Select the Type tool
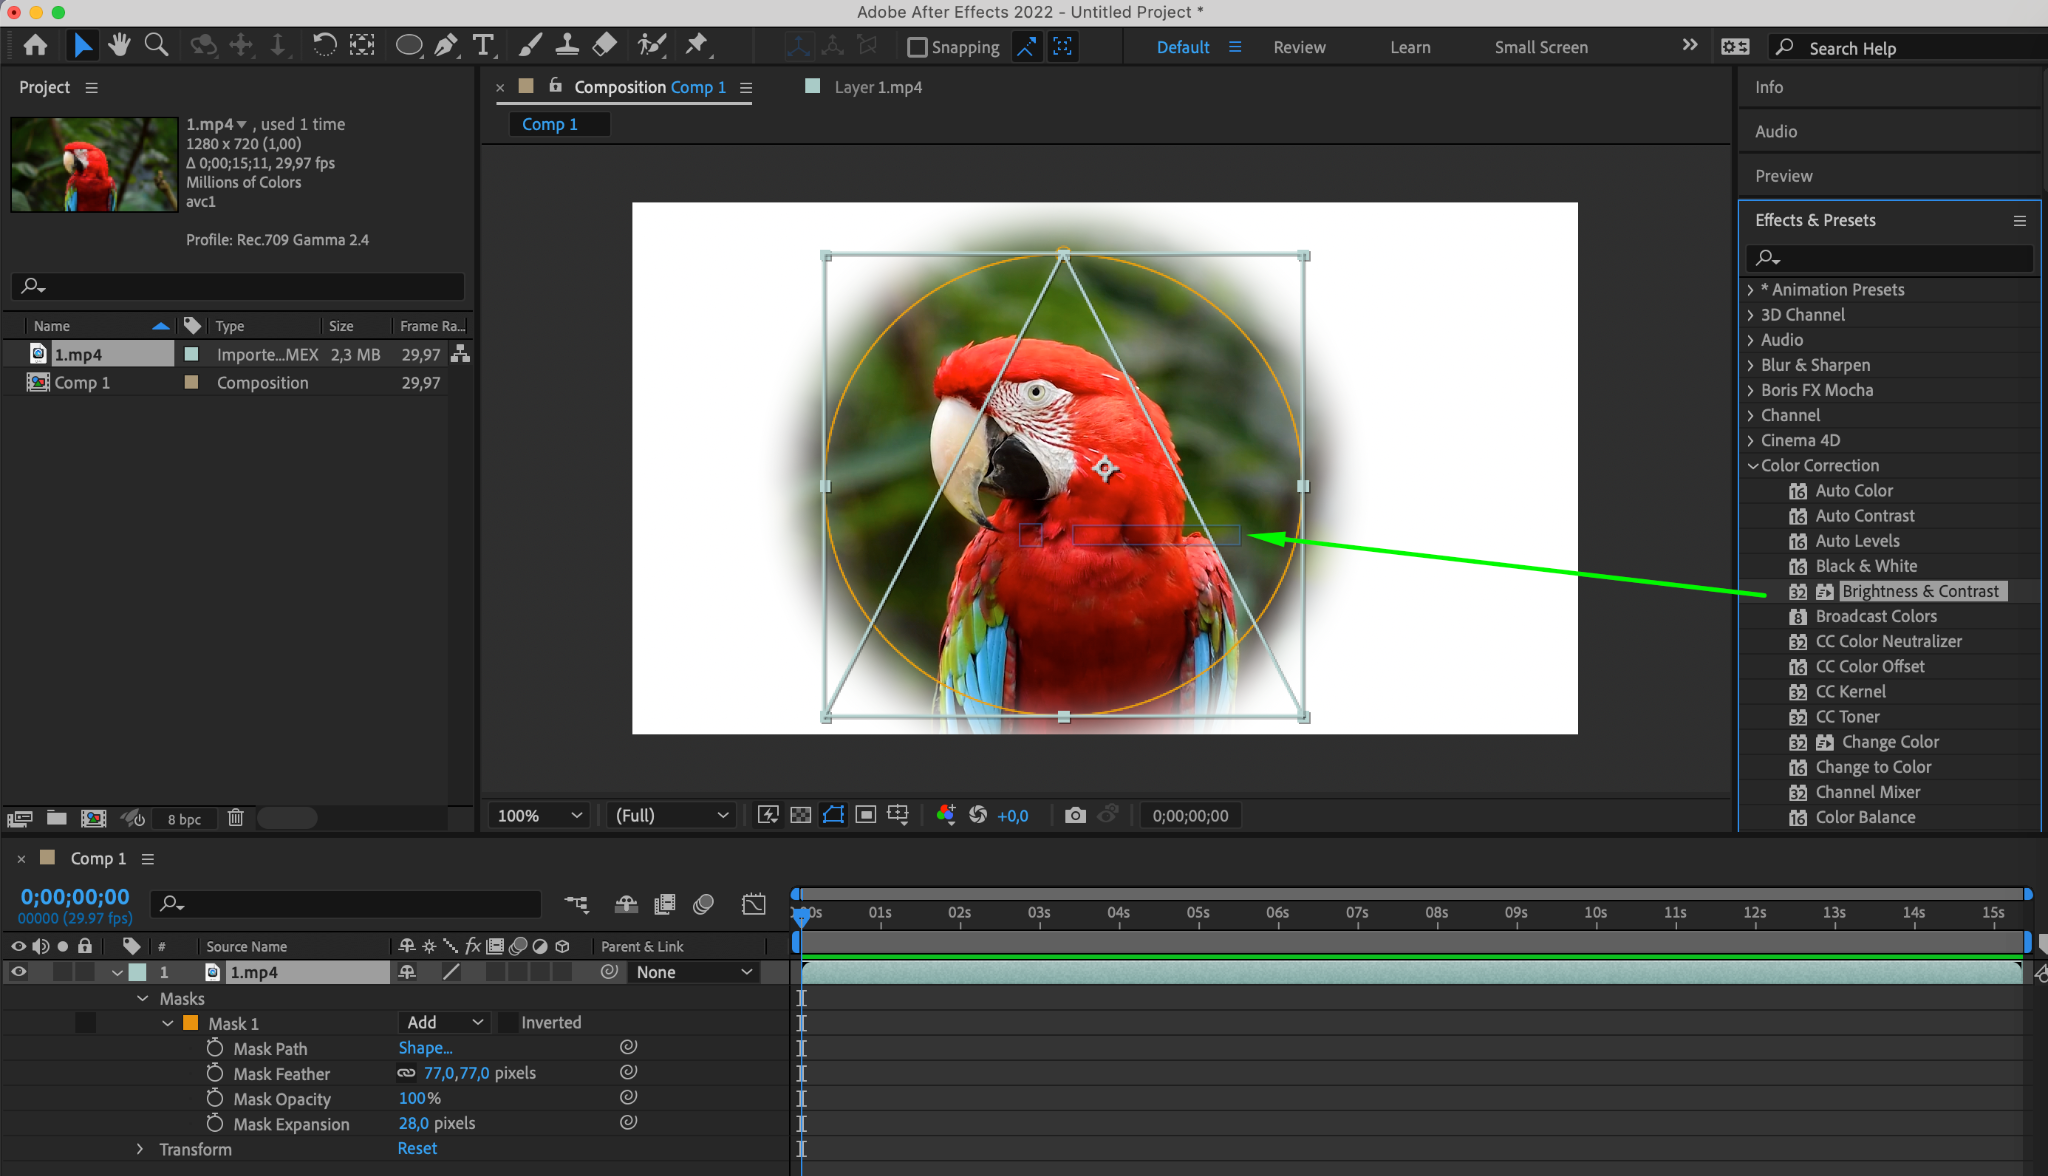Image resolution: width=2048 pixels, height=1176 pixels. 483,45
